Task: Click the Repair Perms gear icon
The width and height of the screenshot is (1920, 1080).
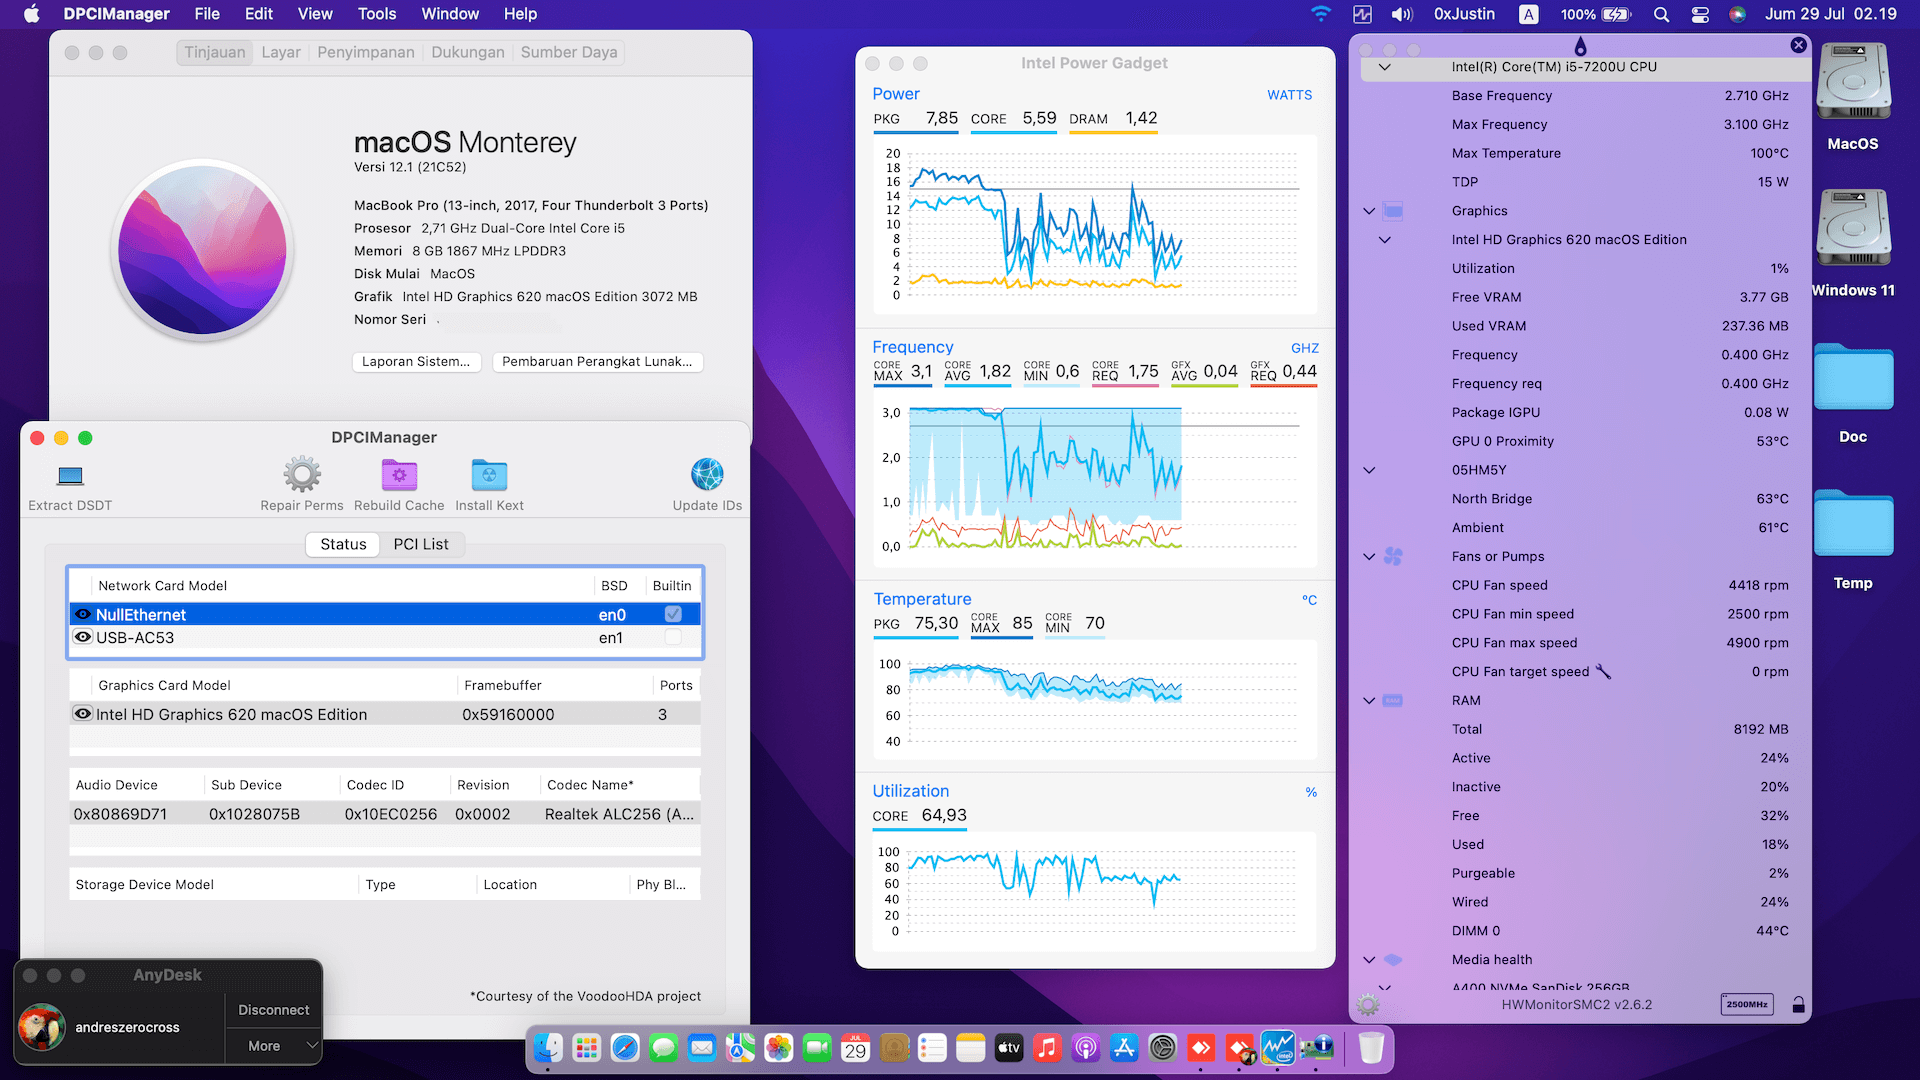Action: point(302,474)
